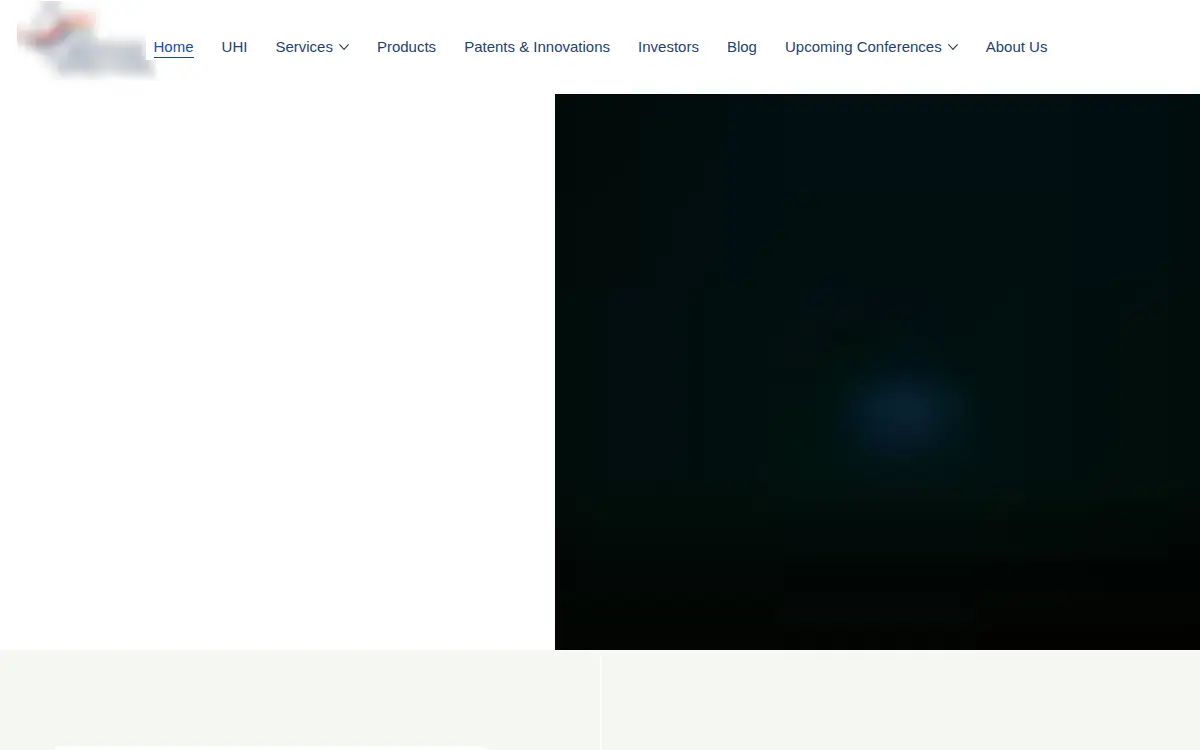The height and width of the screenshot is (750, 1200).
Task: Go to the About Us page
Action: point(1016,47)
